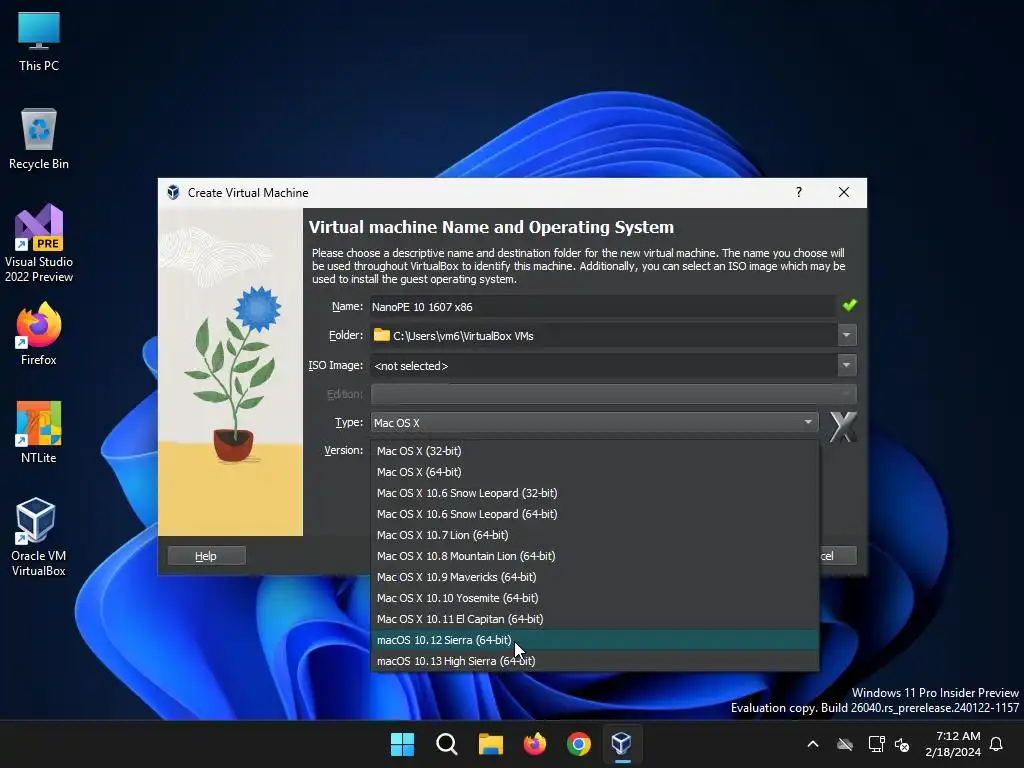Click the network display tray icon
Screen dimensions: 1024x768
(876, 744)
